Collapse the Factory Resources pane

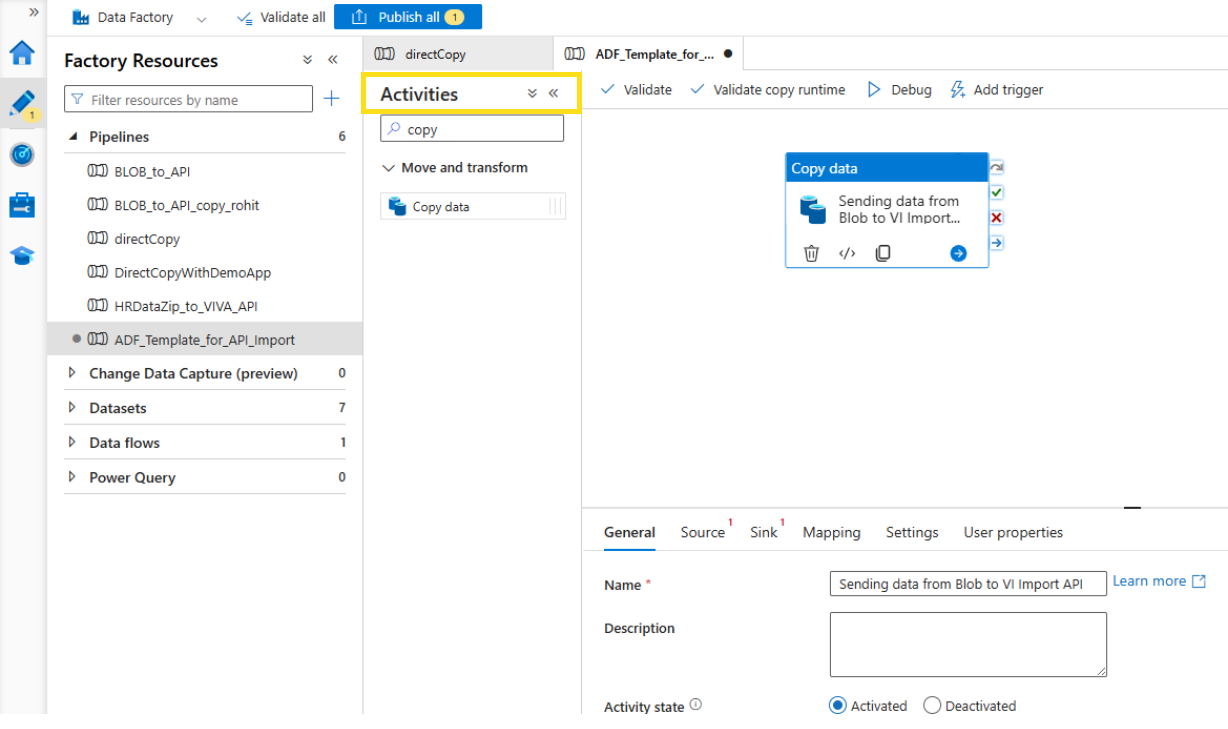333,60
